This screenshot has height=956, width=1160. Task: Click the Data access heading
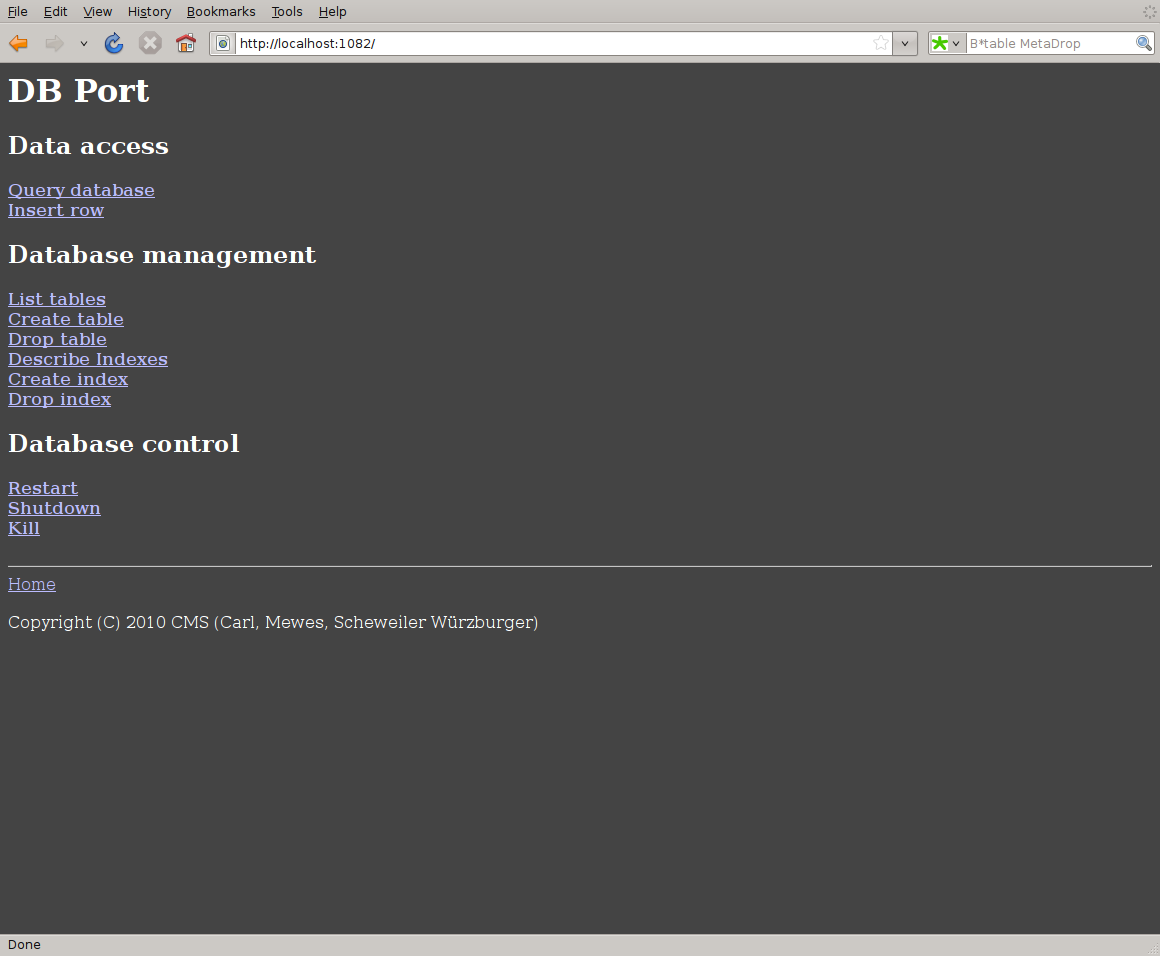pos(89,146)
